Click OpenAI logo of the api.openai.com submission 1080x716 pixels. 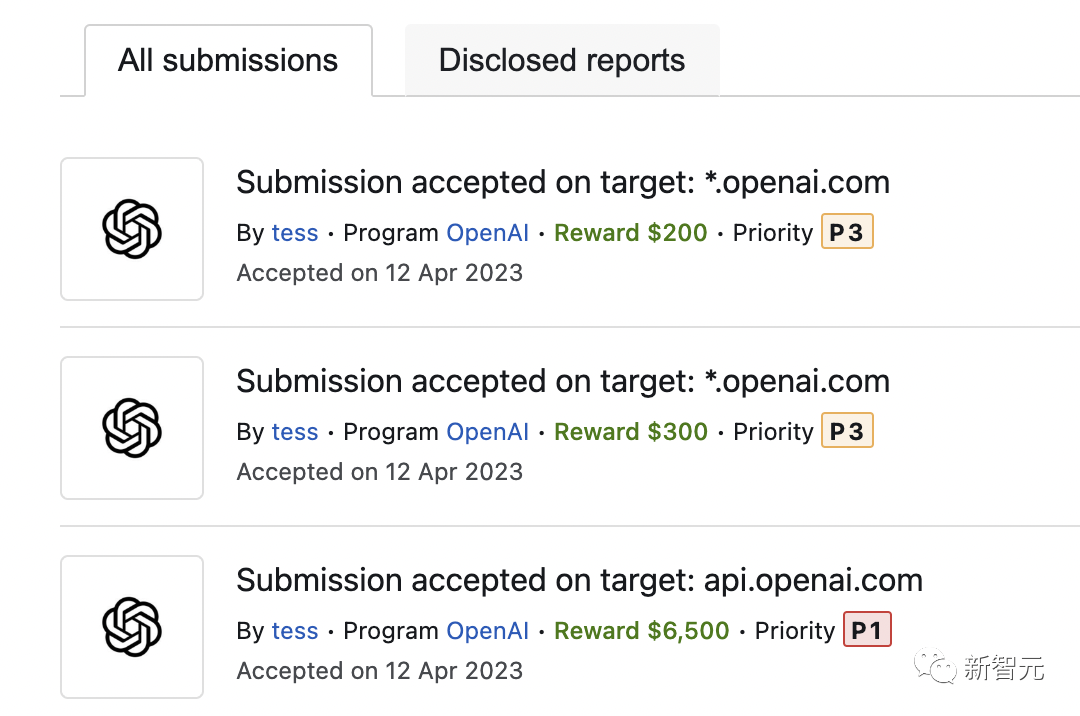tap(132, 627)
